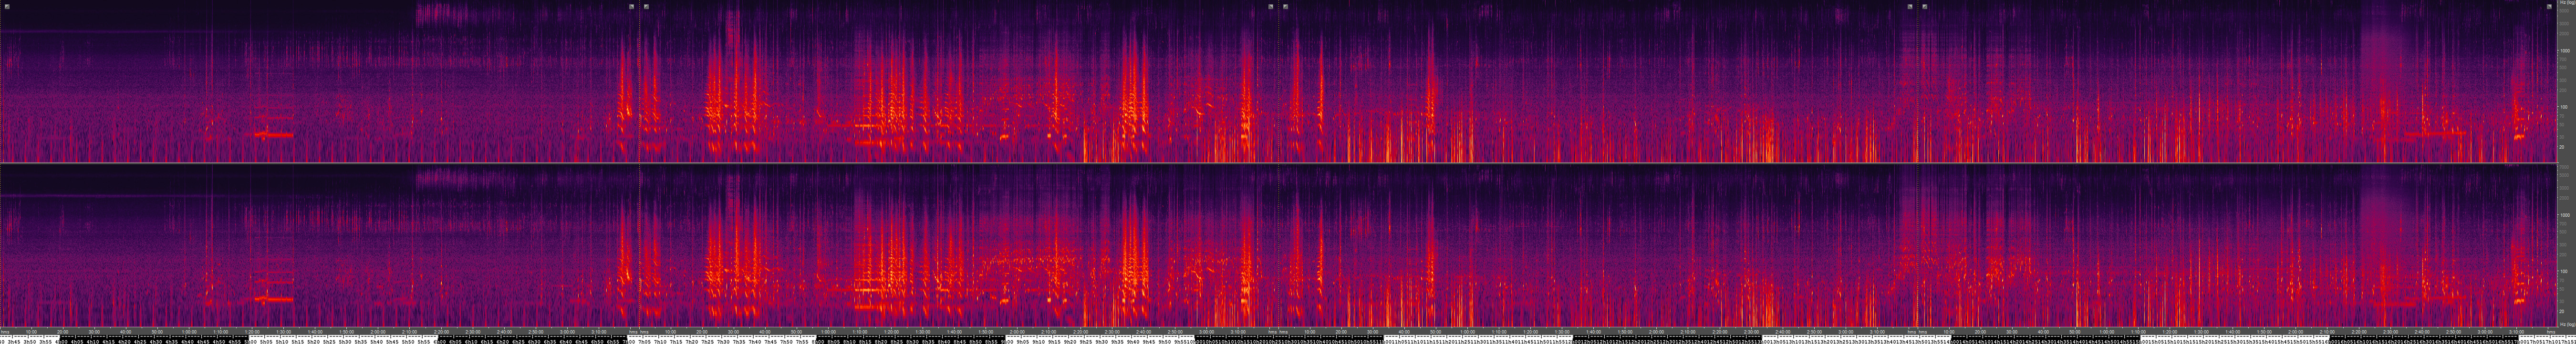Click the Hz (log) label at bottom right

tap(2566, 324)
